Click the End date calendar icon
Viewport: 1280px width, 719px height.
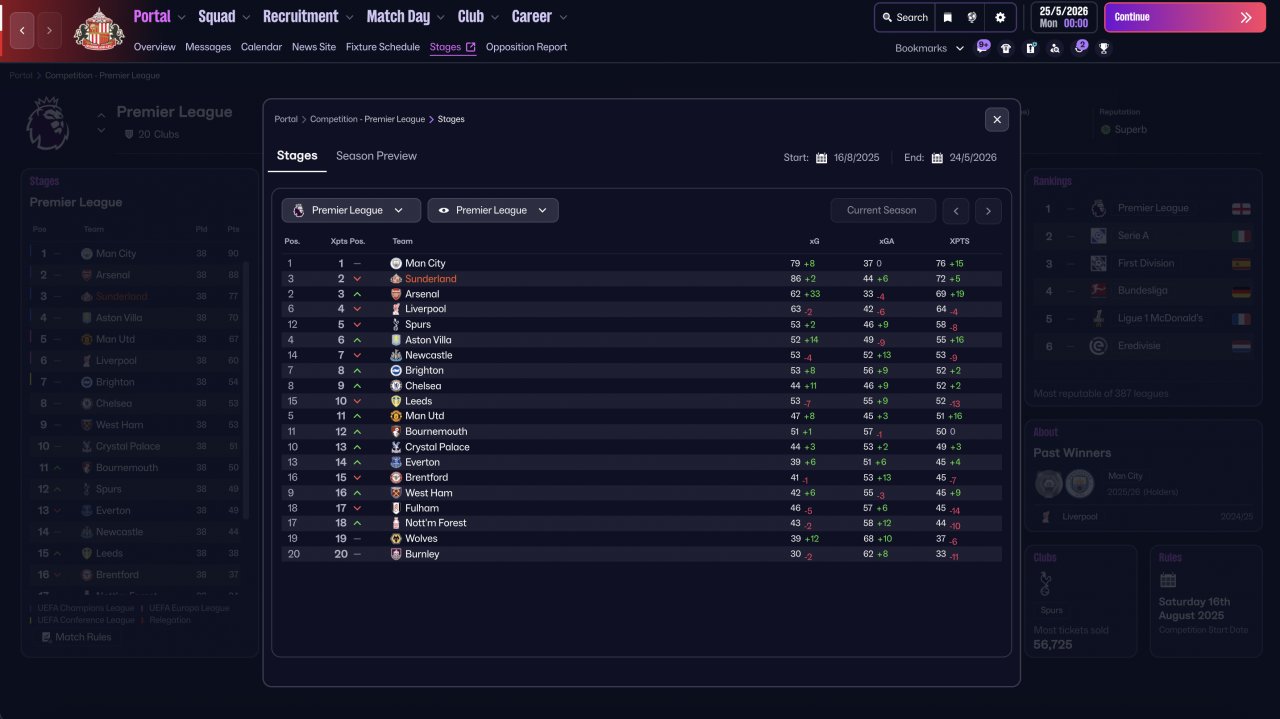937,158
